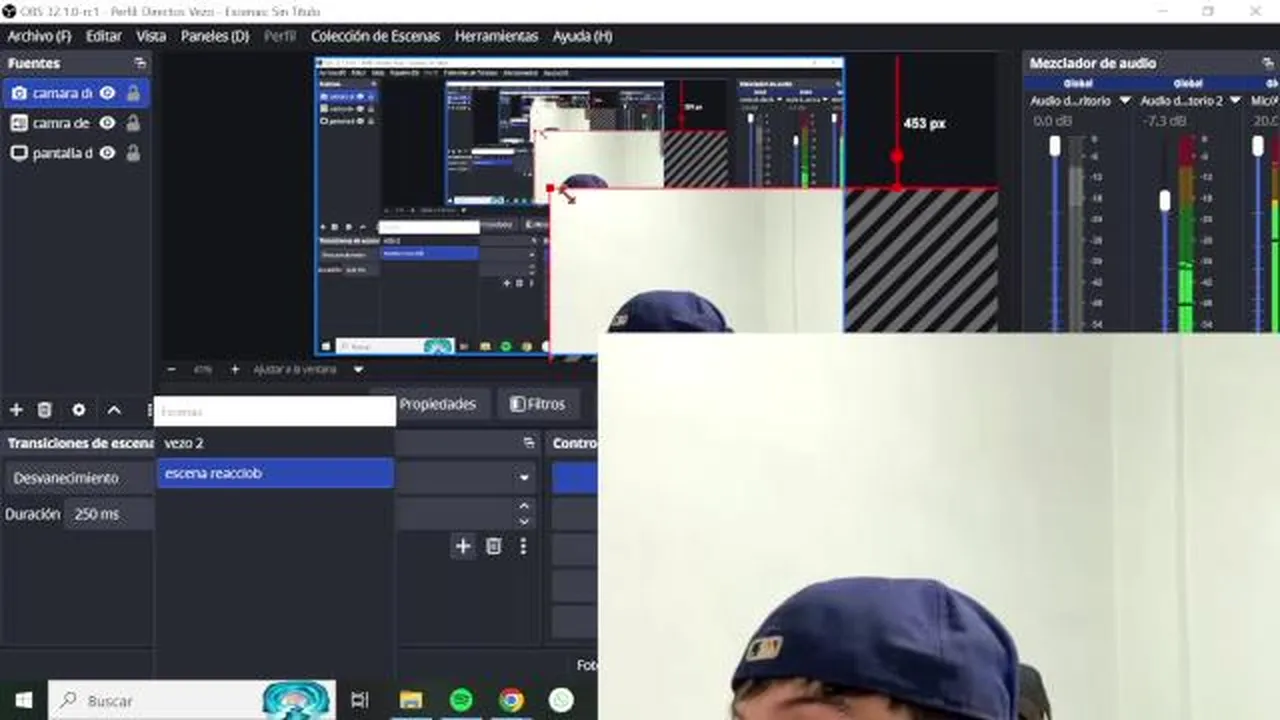1280x720 pixels.
Task: Click the window icon of source 'camra de'
Action: click(x=19, y=123)
